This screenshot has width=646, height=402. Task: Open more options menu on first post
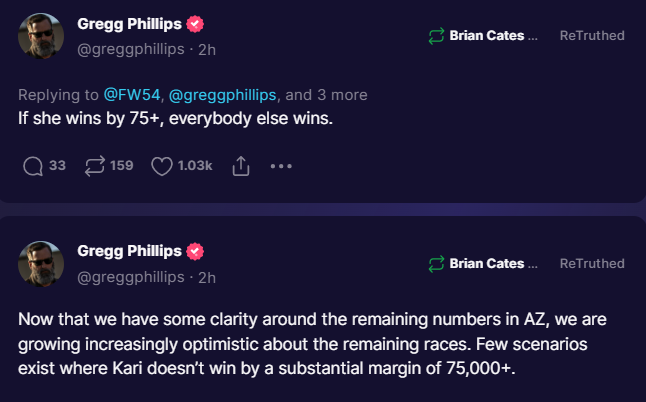pyautogui.click(x=281, y=166)
